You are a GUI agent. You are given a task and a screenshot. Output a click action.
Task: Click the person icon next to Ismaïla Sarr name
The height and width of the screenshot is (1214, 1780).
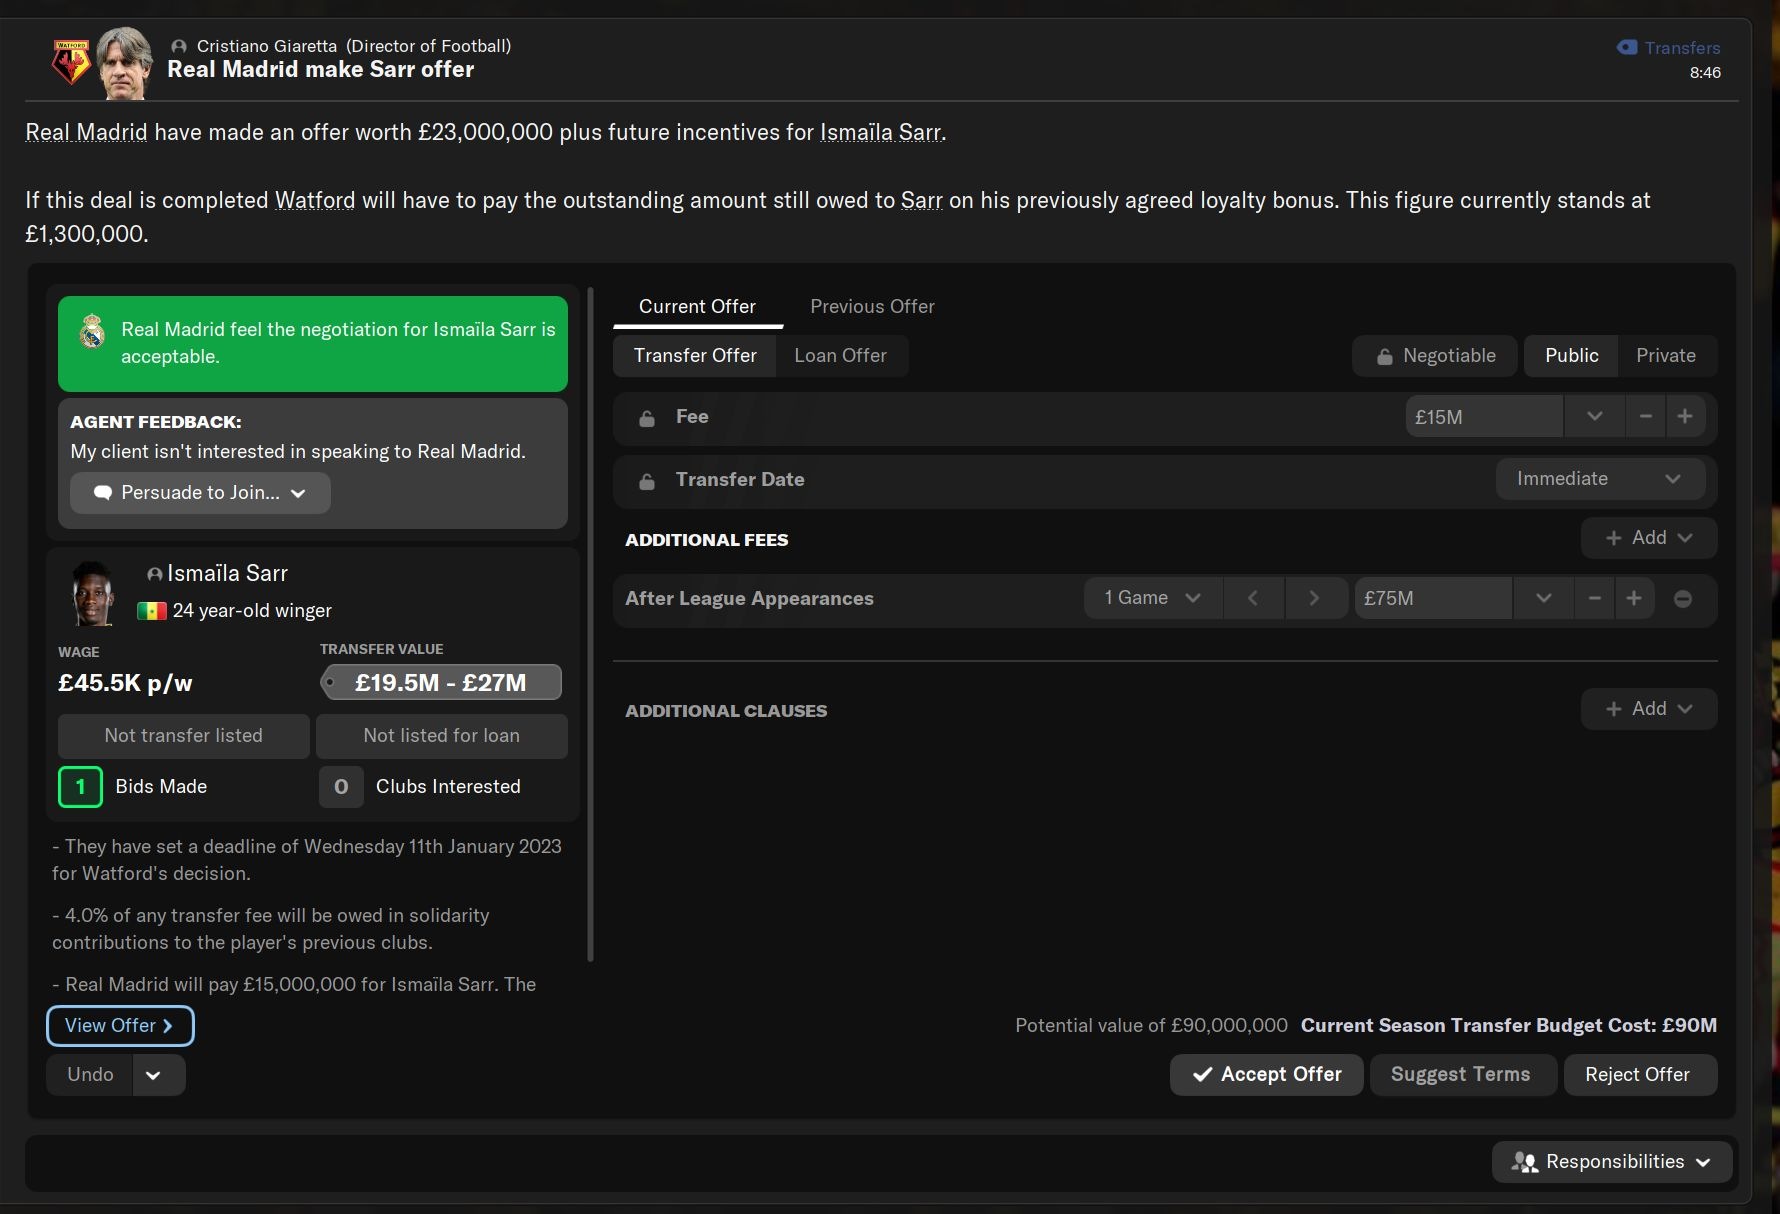(154, 574)
